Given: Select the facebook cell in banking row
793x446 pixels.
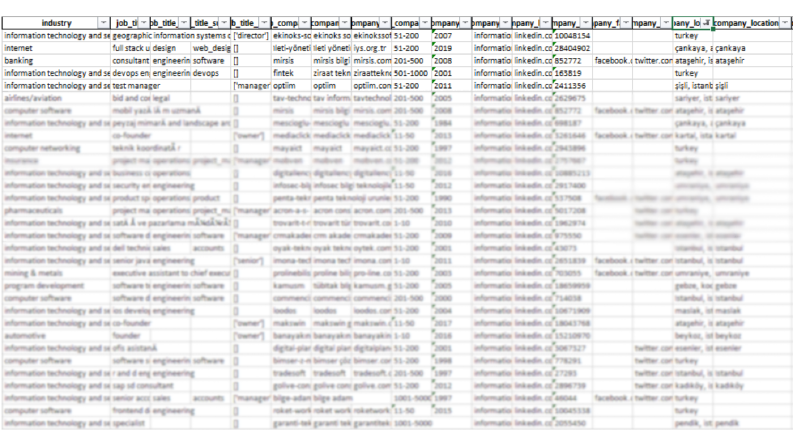Looking at the screenshot, I should [x=612, y=61].
